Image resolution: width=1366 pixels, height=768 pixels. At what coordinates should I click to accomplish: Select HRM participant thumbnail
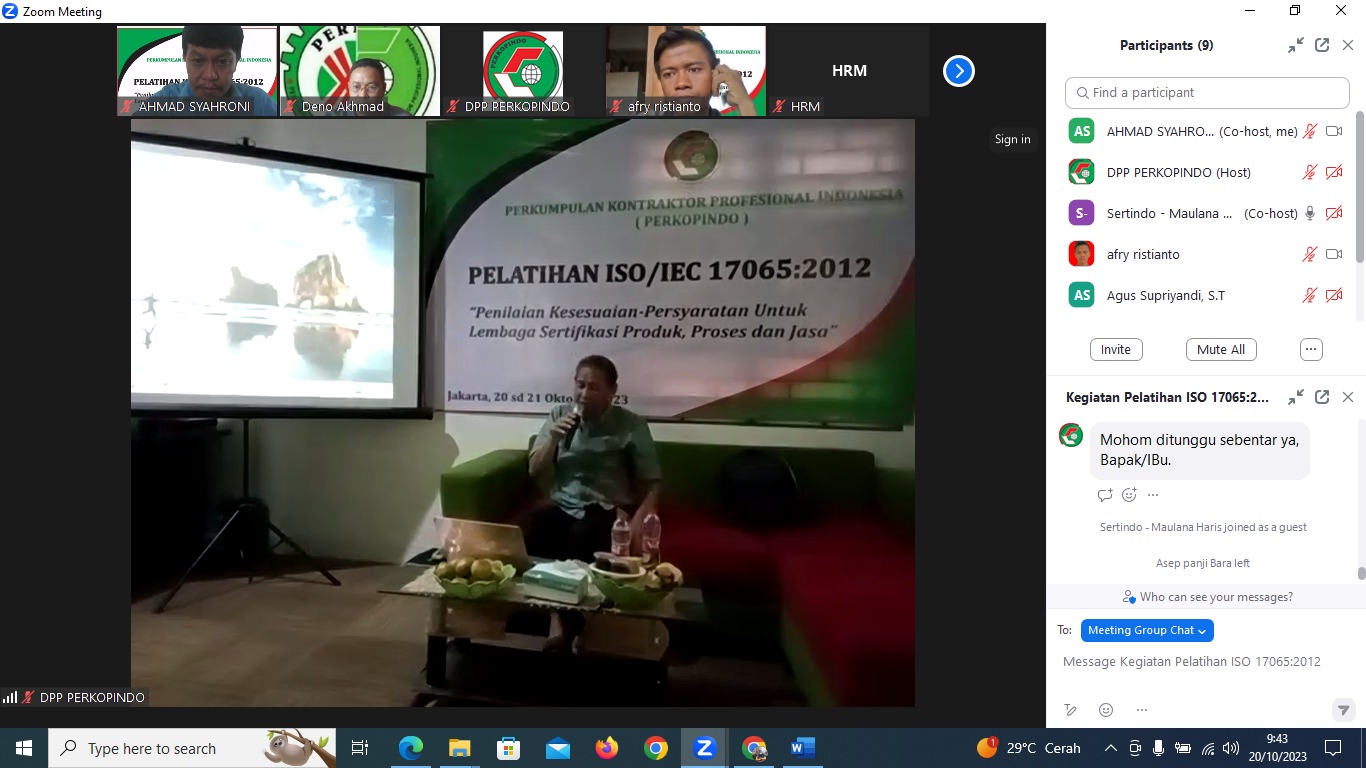click(x=849, y=71)
